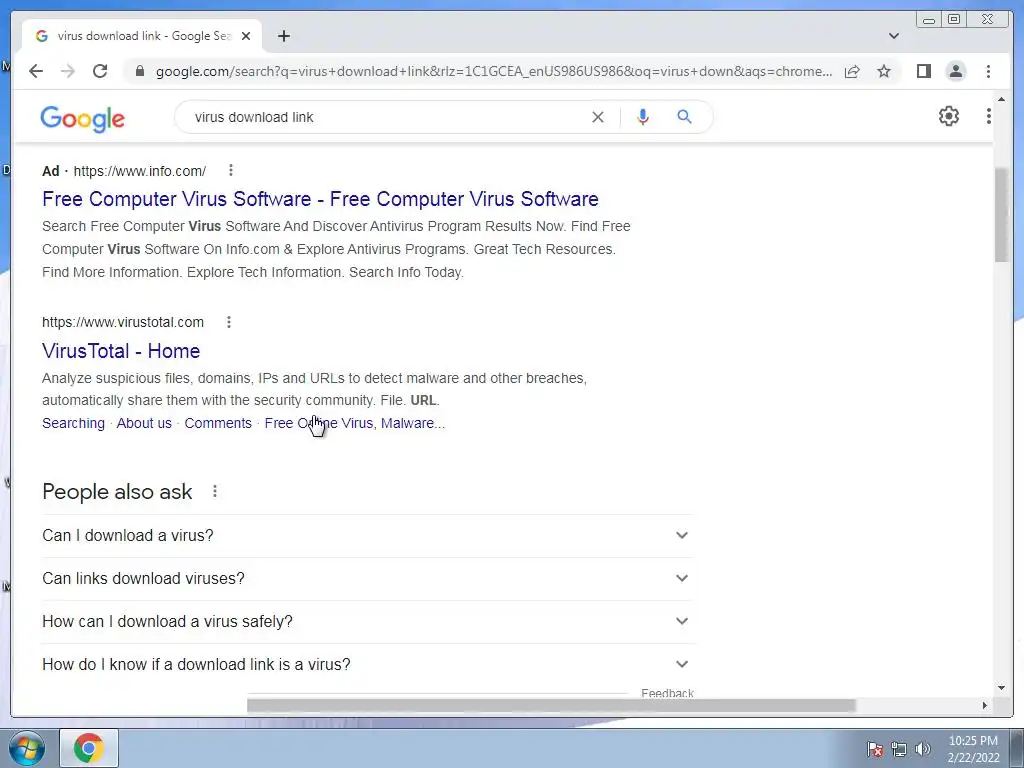This screenshot has width=1024, height=768.
Task: Click the scroll up arrow
Action: [x=1001, y=100]
